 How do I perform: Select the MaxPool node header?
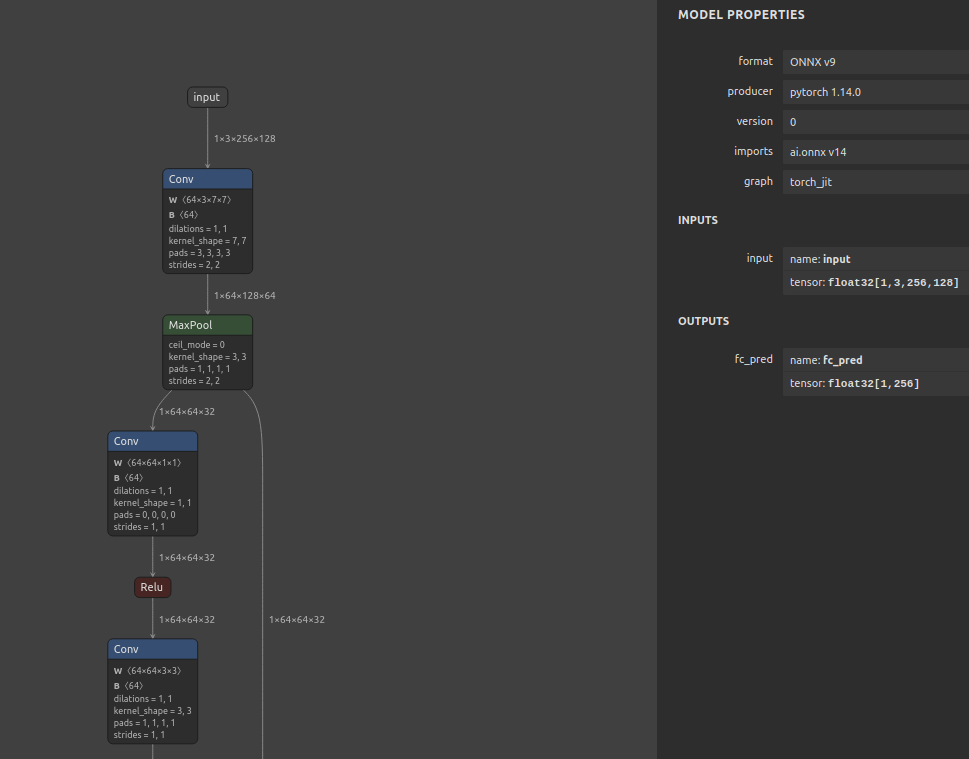pyautogui.click(x=207, y=325)
